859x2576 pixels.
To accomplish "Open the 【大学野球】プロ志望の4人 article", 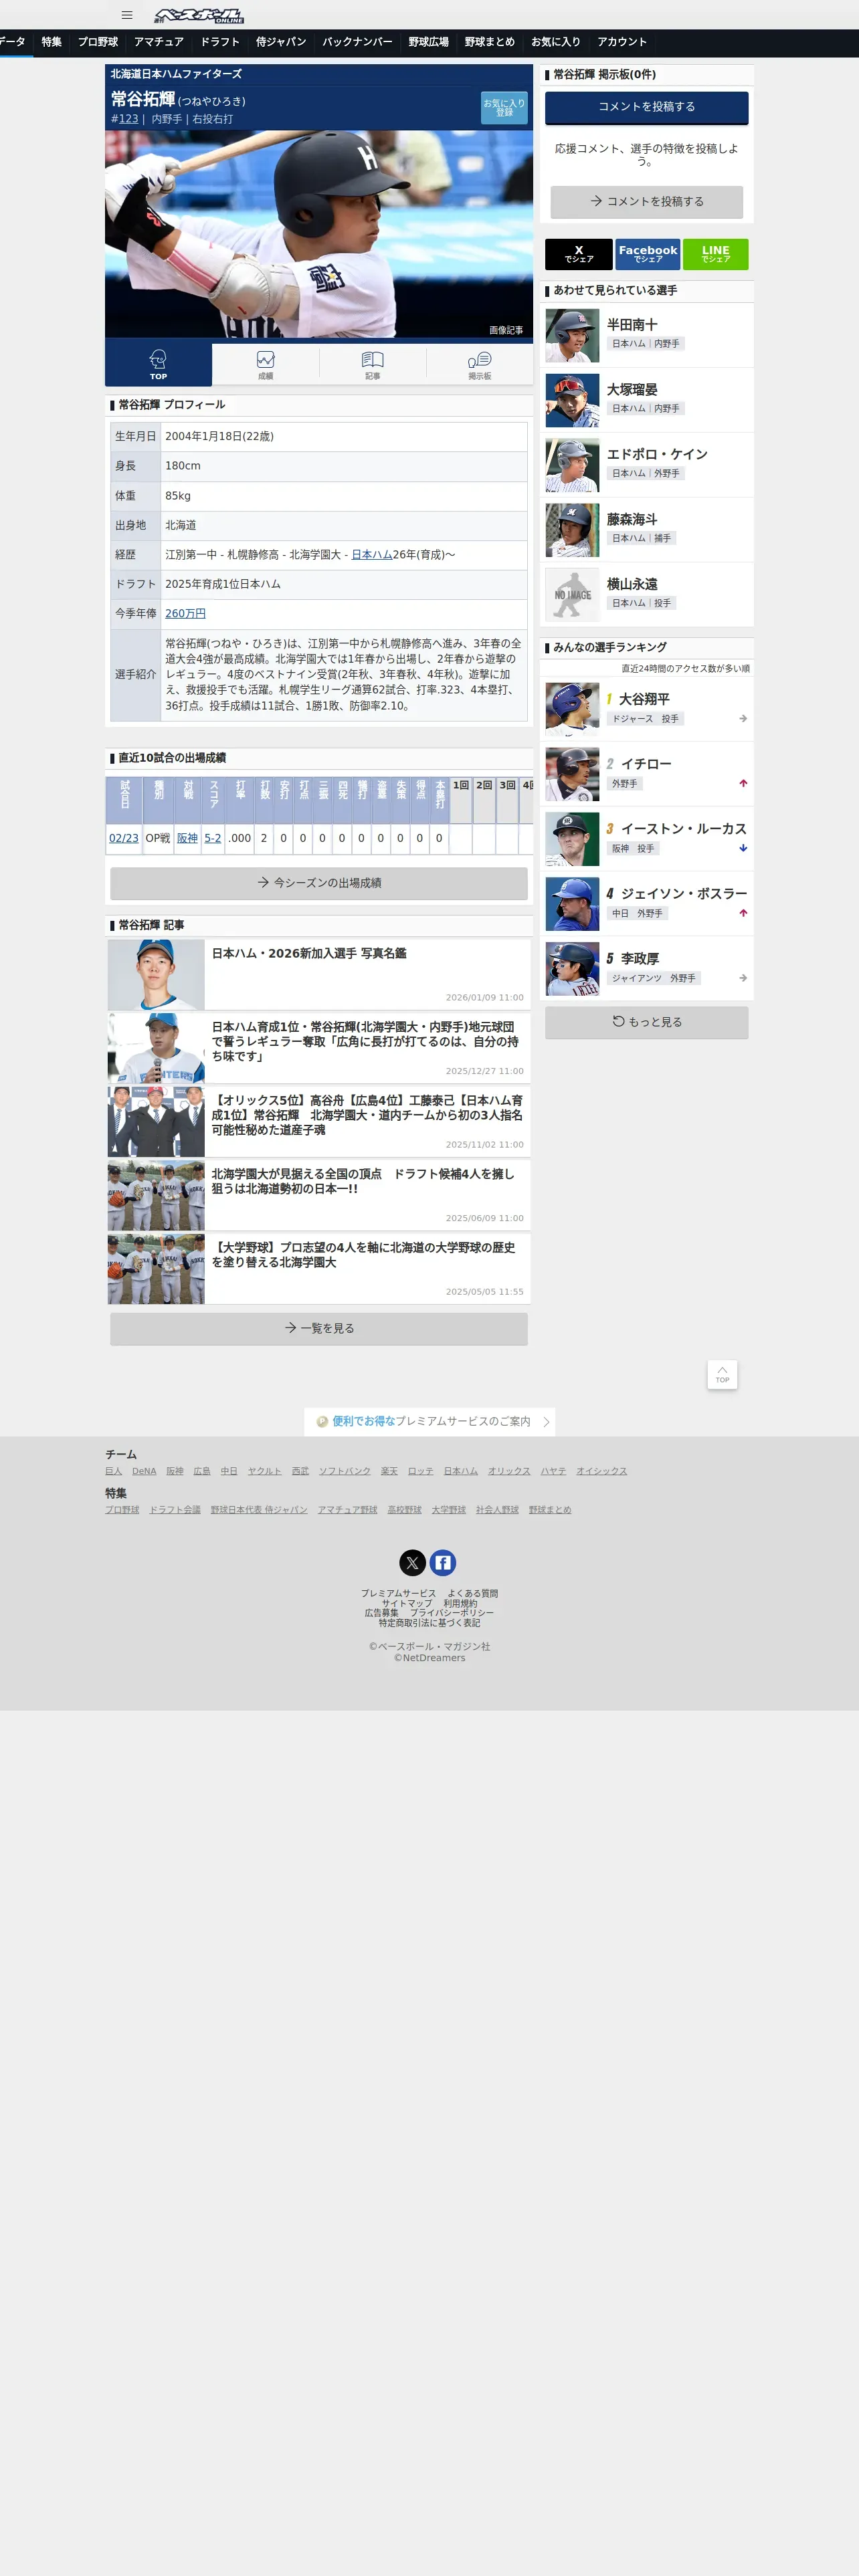I will [x=319, y=1269].
